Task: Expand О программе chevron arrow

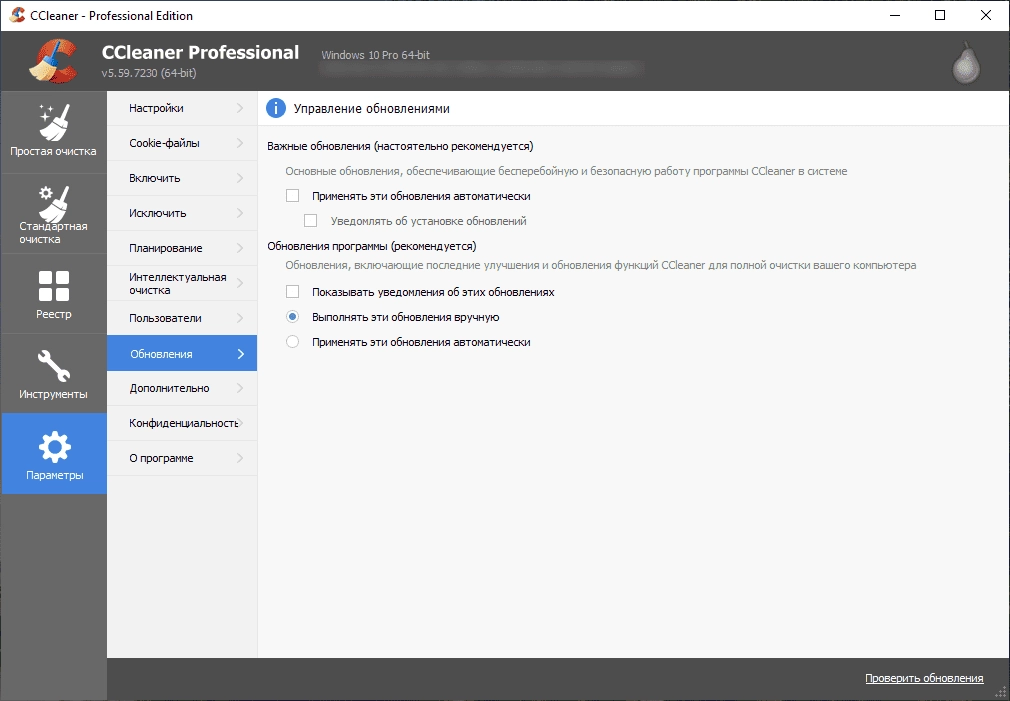Action: pos(240,458)
